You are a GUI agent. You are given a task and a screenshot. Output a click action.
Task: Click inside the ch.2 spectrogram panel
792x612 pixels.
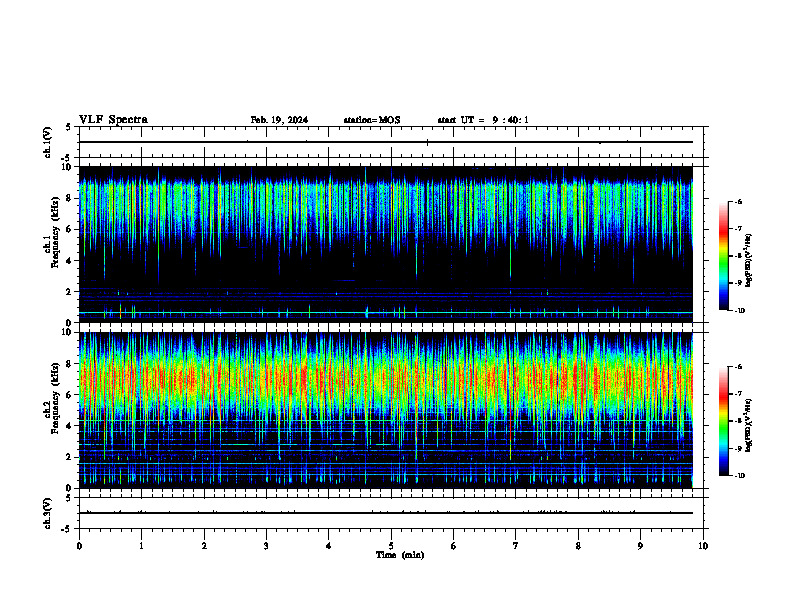(386, 410)
